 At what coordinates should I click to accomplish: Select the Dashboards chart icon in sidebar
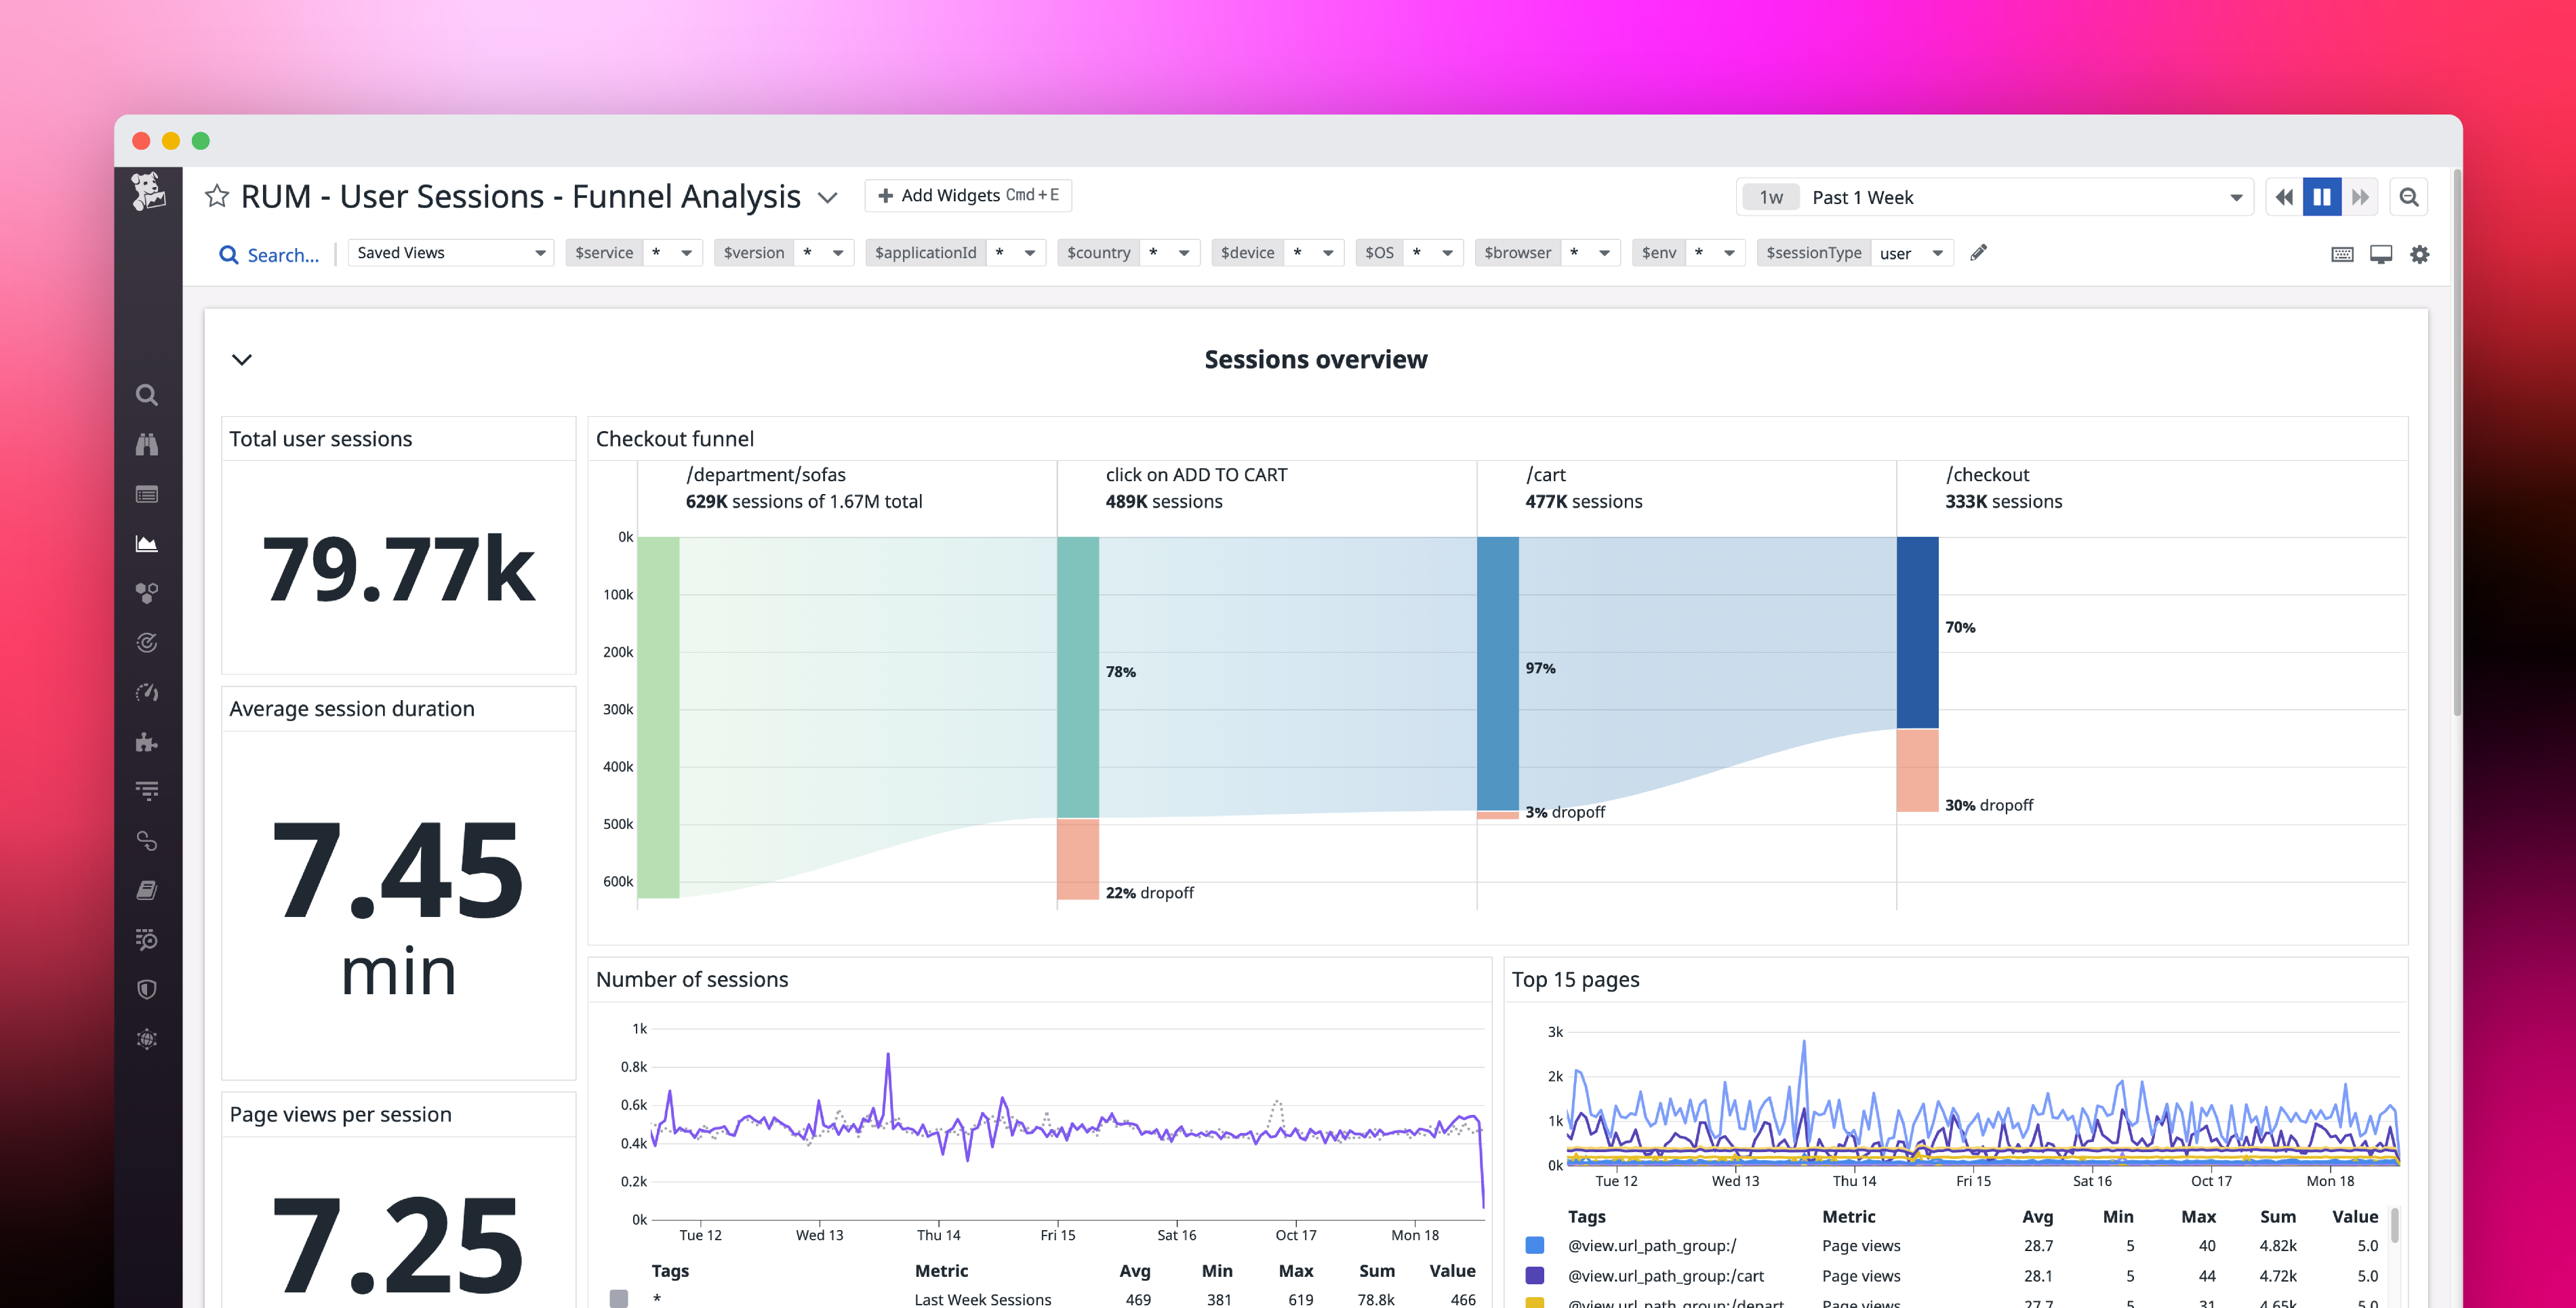147,543
